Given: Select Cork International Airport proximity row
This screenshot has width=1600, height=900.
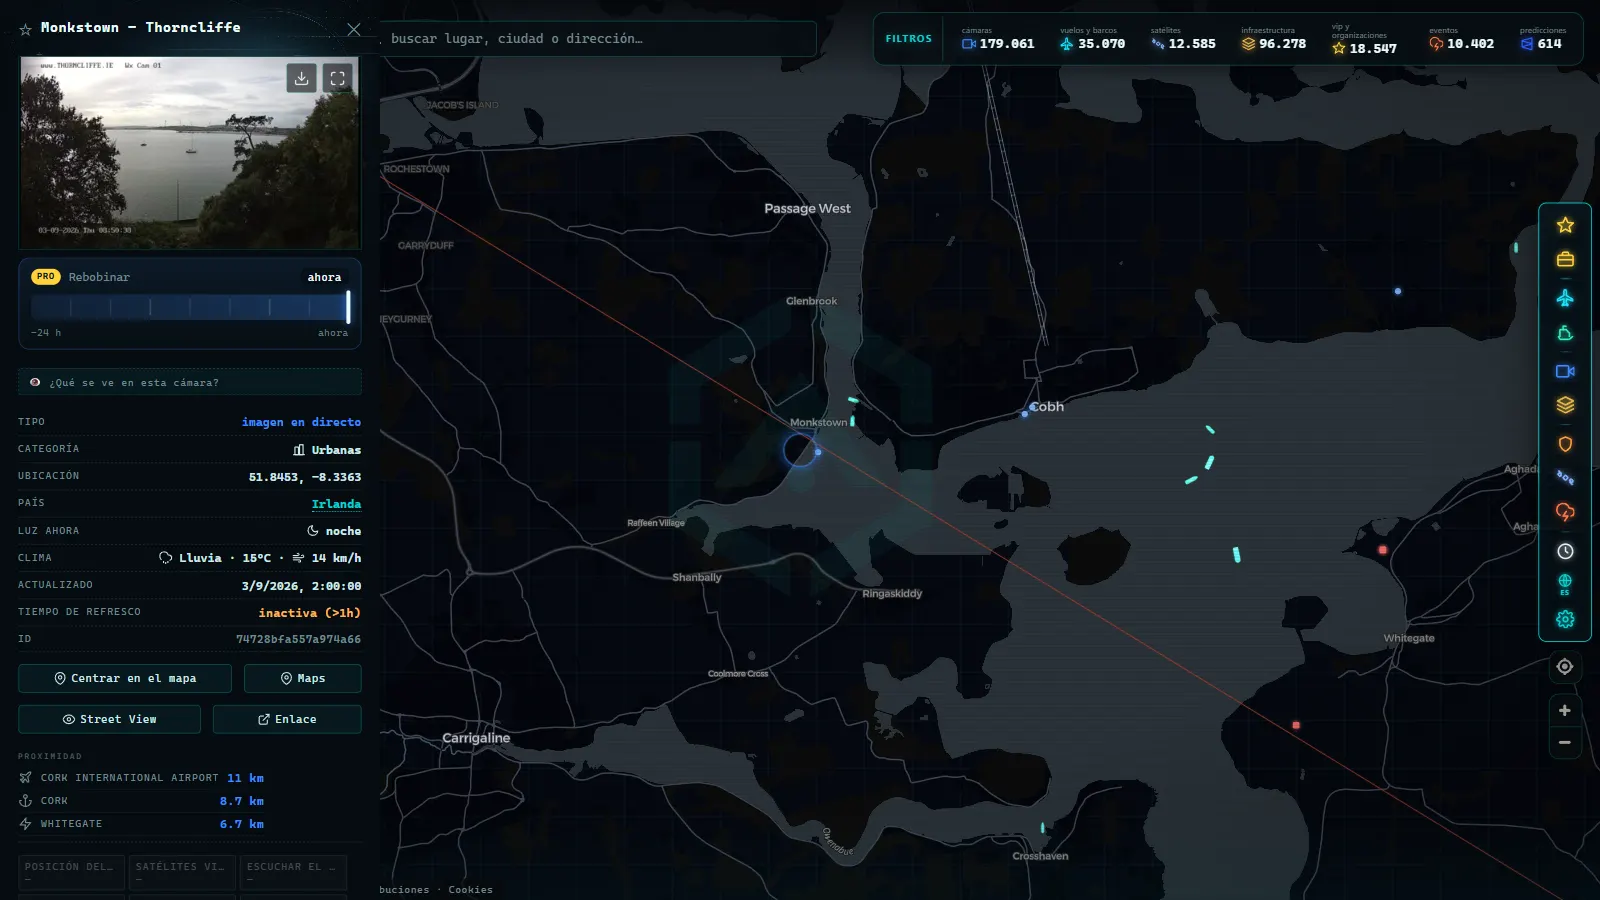Looking at the screenshot, I should point(141,778).
